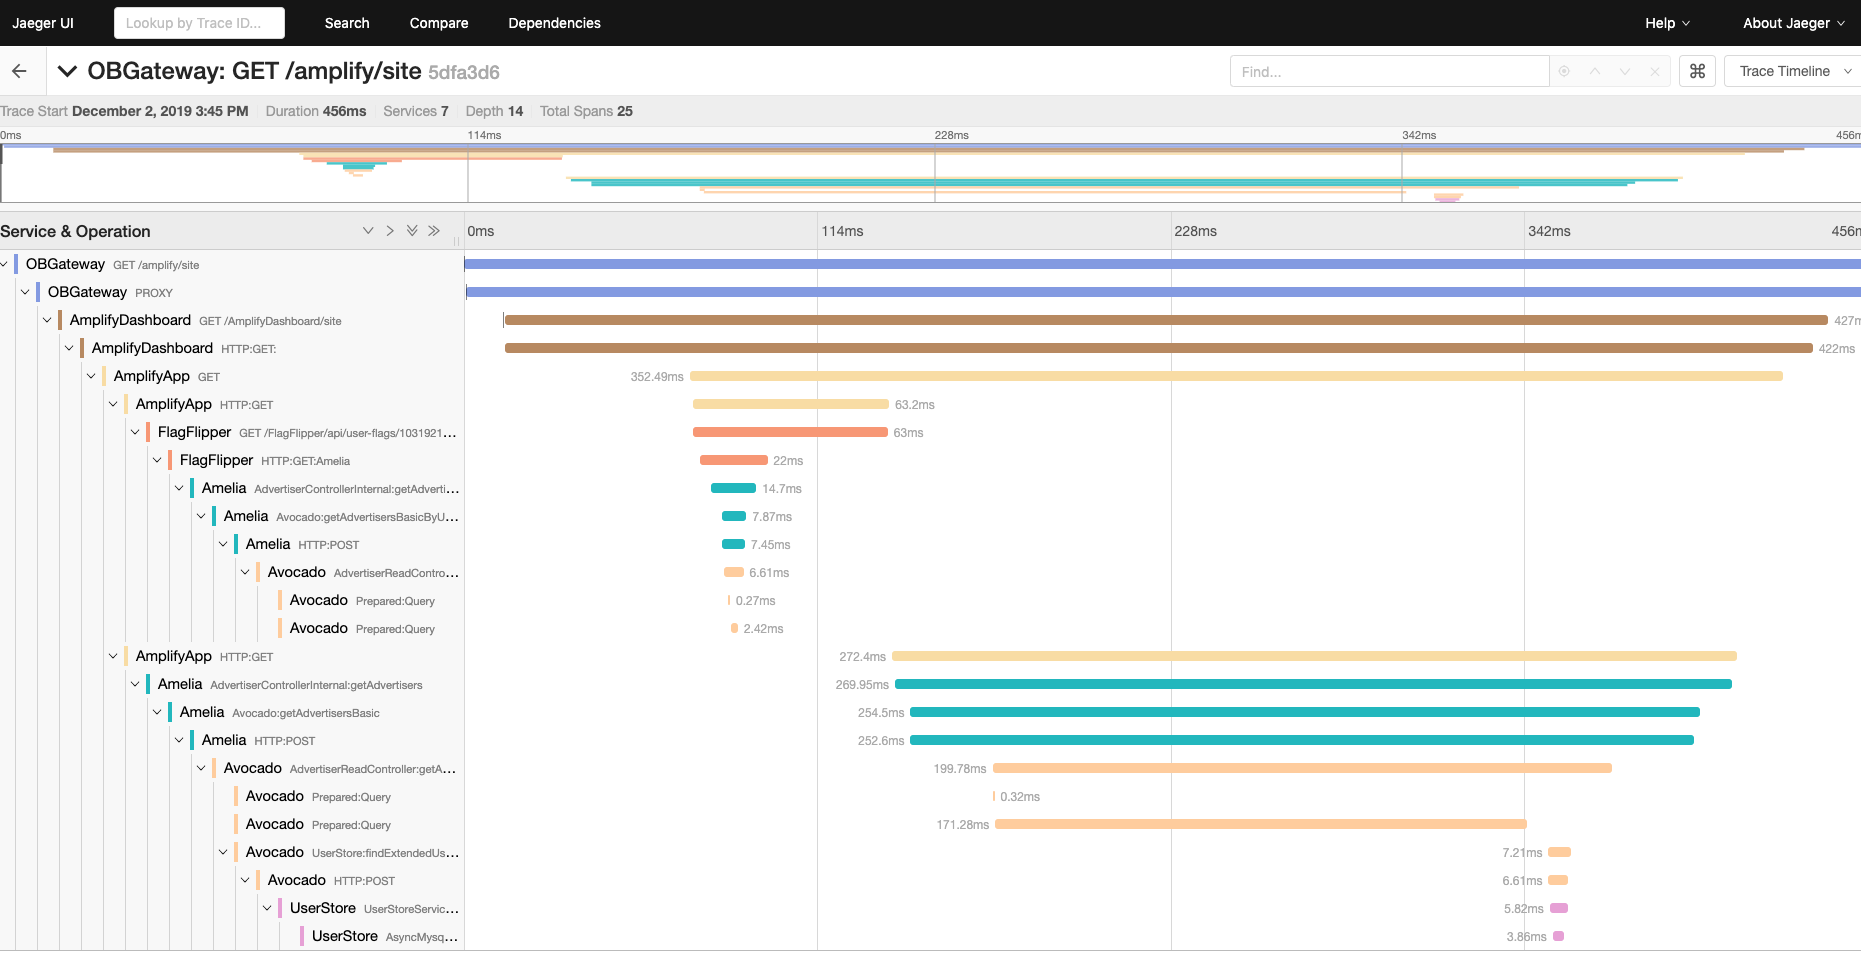The width and height of the screenshot is (1861, 955).
Task: Collapse FlagFlipper HTTP:GET:Amelia span
Action: tap(157, 460)
